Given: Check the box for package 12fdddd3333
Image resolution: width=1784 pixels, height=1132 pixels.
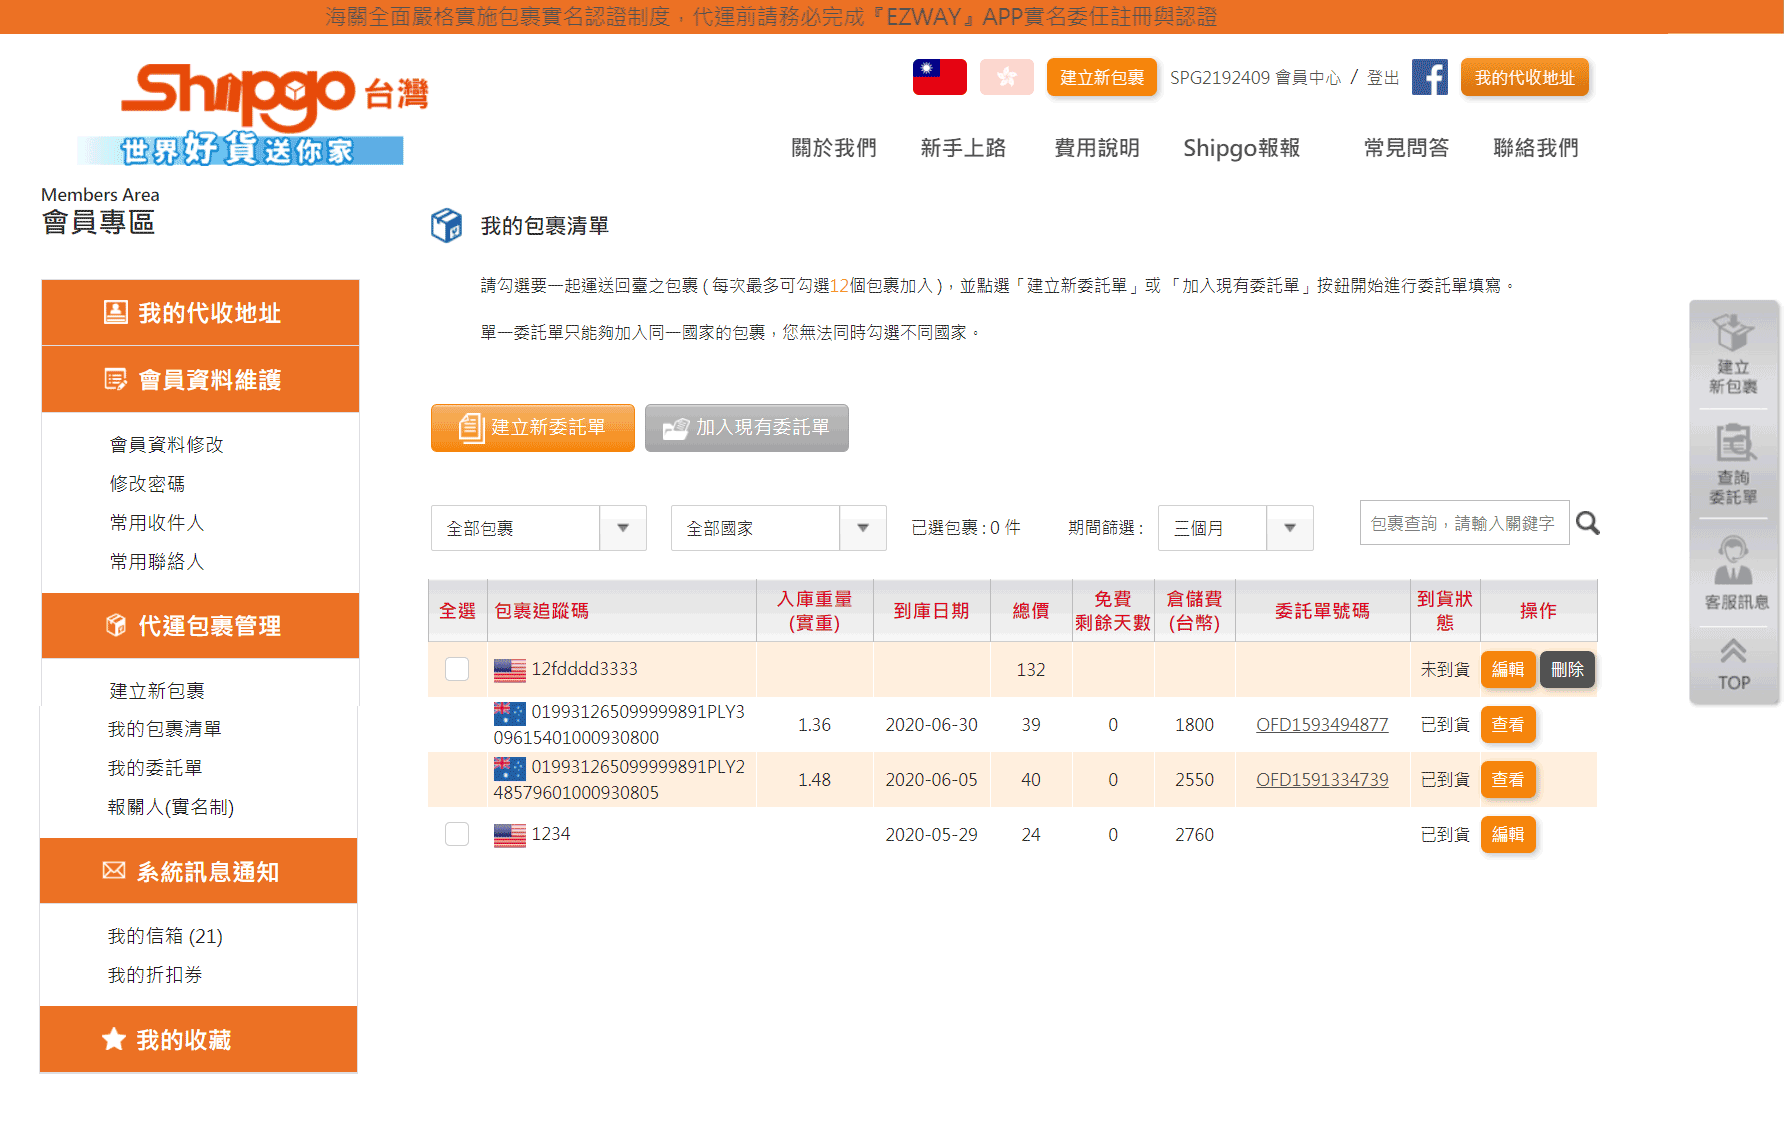Looking at the screenshot, I should [x=457, y=669].
